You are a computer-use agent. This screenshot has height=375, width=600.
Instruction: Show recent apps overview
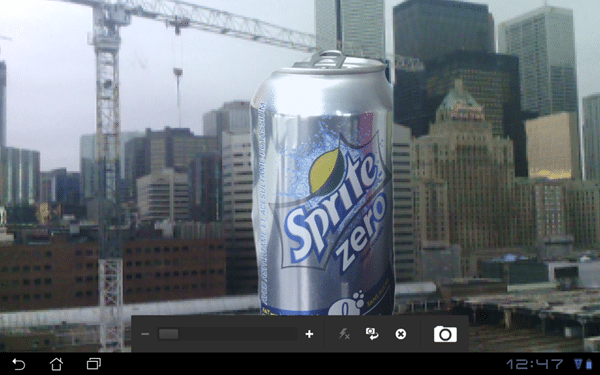[94, 364]
